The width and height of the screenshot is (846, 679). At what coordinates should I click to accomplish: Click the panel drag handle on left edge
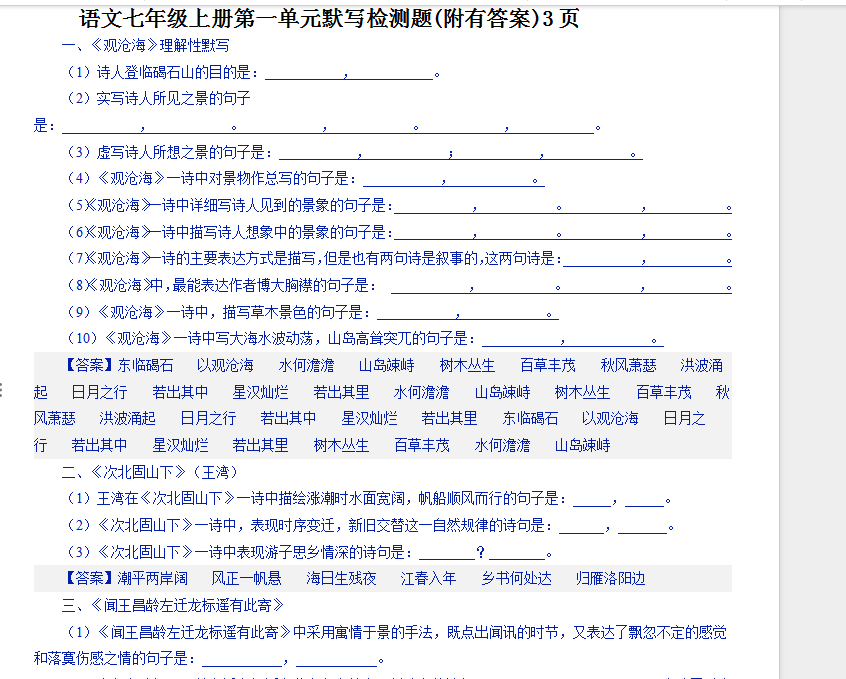point(3,388)
